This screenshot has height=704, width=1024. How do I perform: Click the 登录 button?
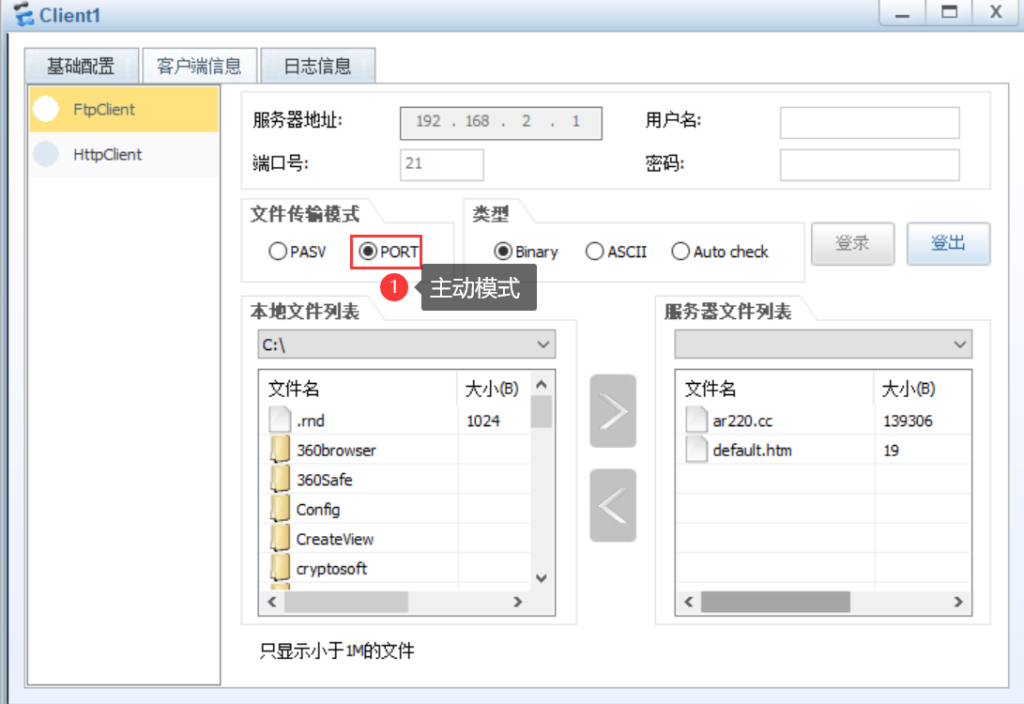852,244
